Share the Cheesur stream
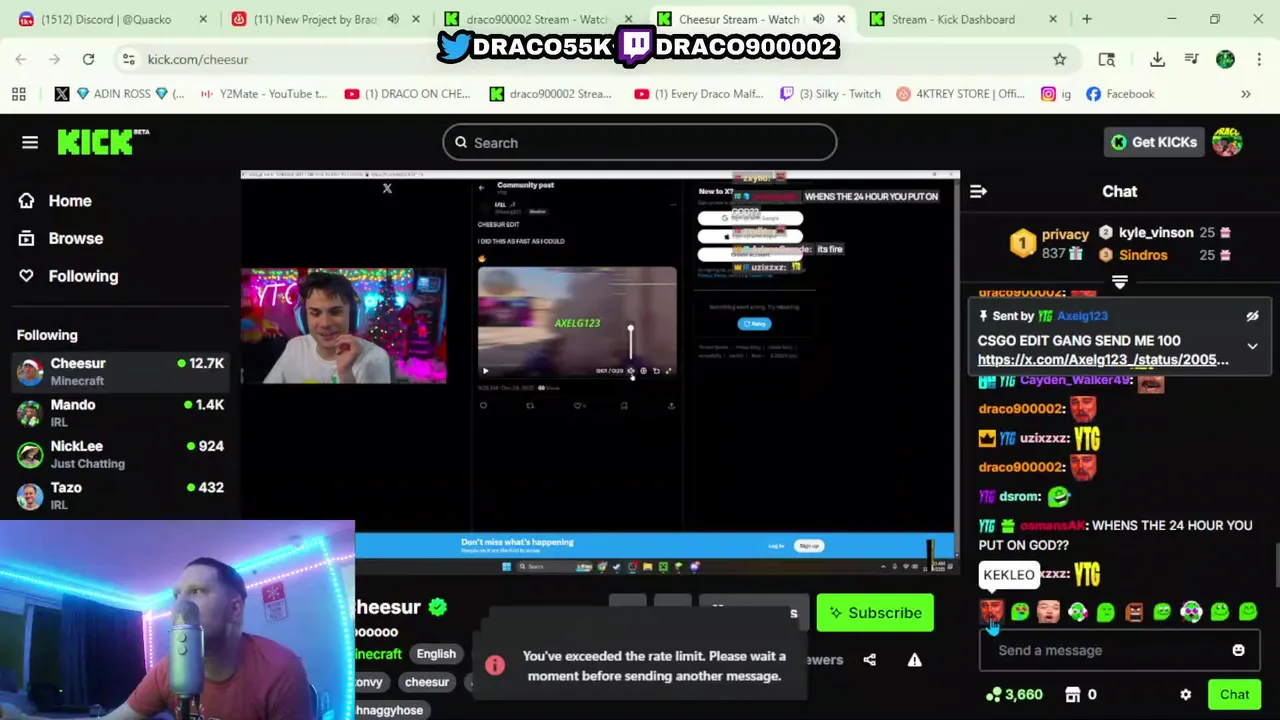 869,660
